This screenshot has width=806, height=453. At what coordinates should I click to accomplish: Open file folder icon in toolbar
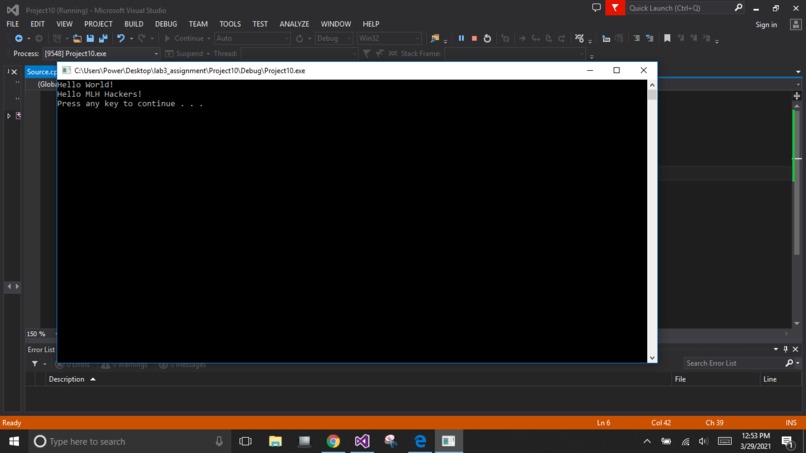tap(77, 39)
